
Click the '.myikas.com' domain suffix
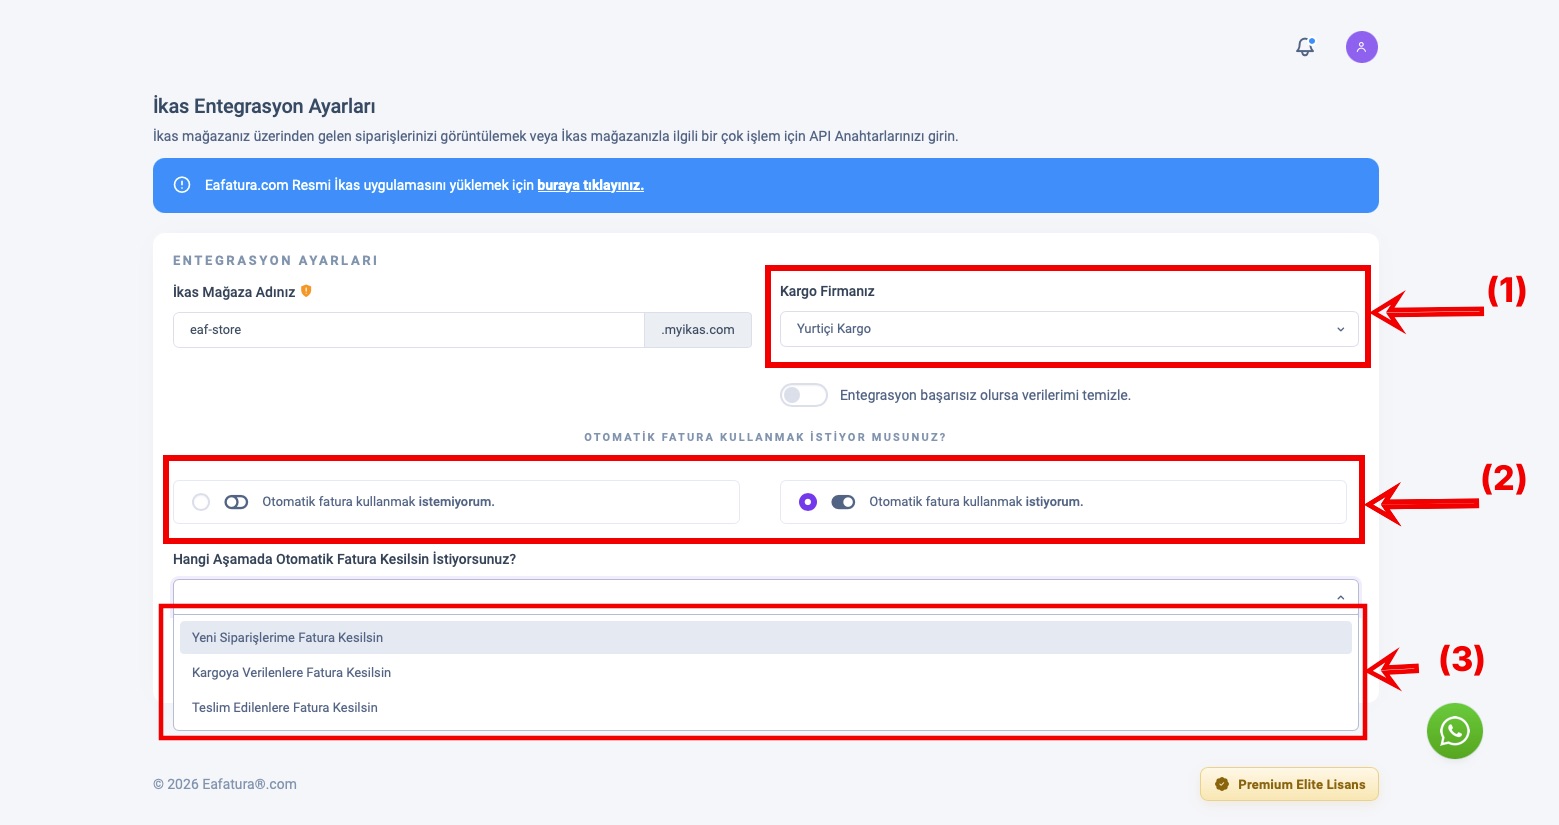click(698, 330)
